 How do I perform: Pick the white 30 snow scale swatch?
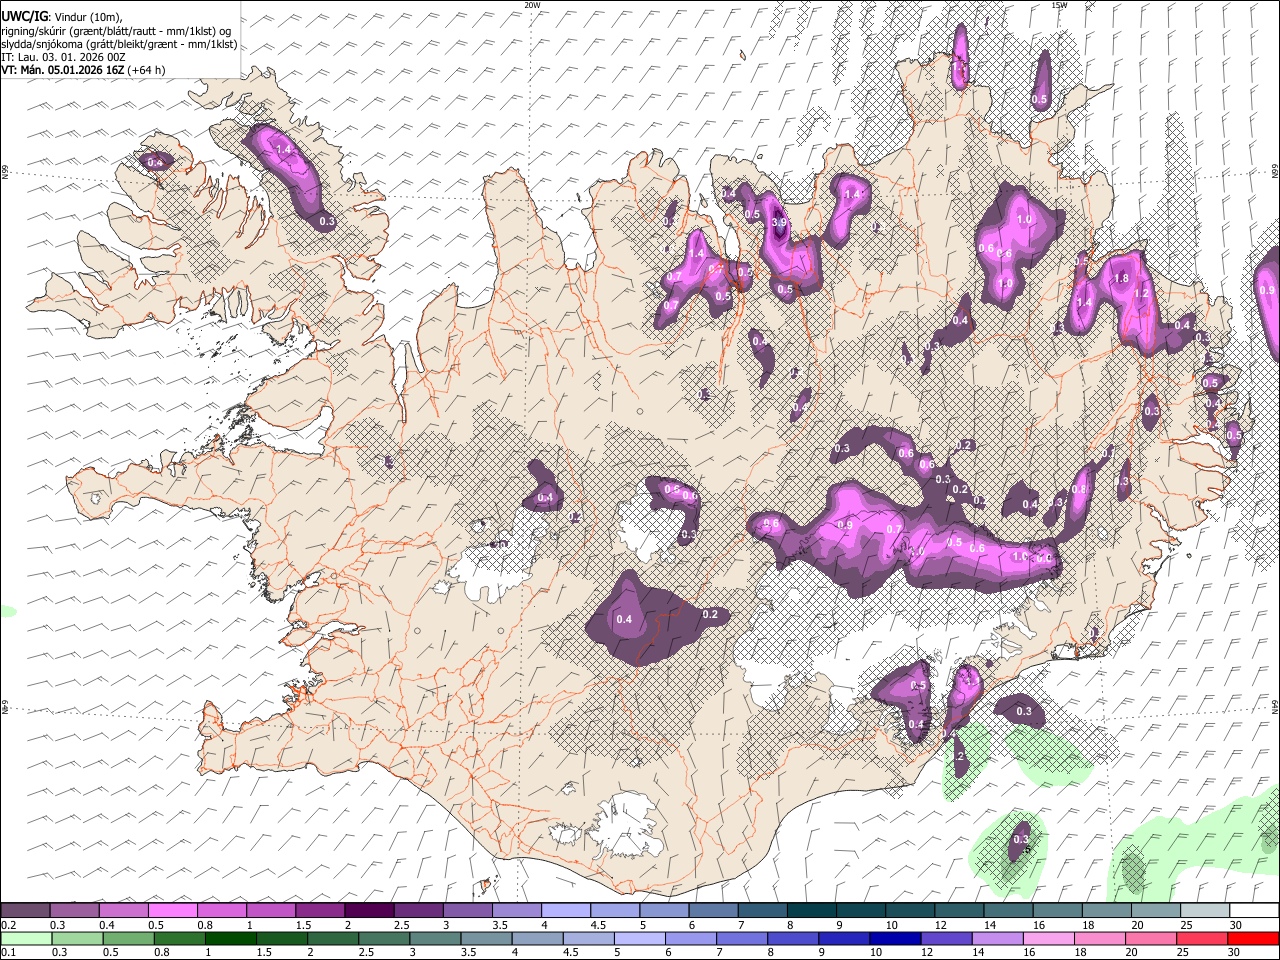point(1254,911)
